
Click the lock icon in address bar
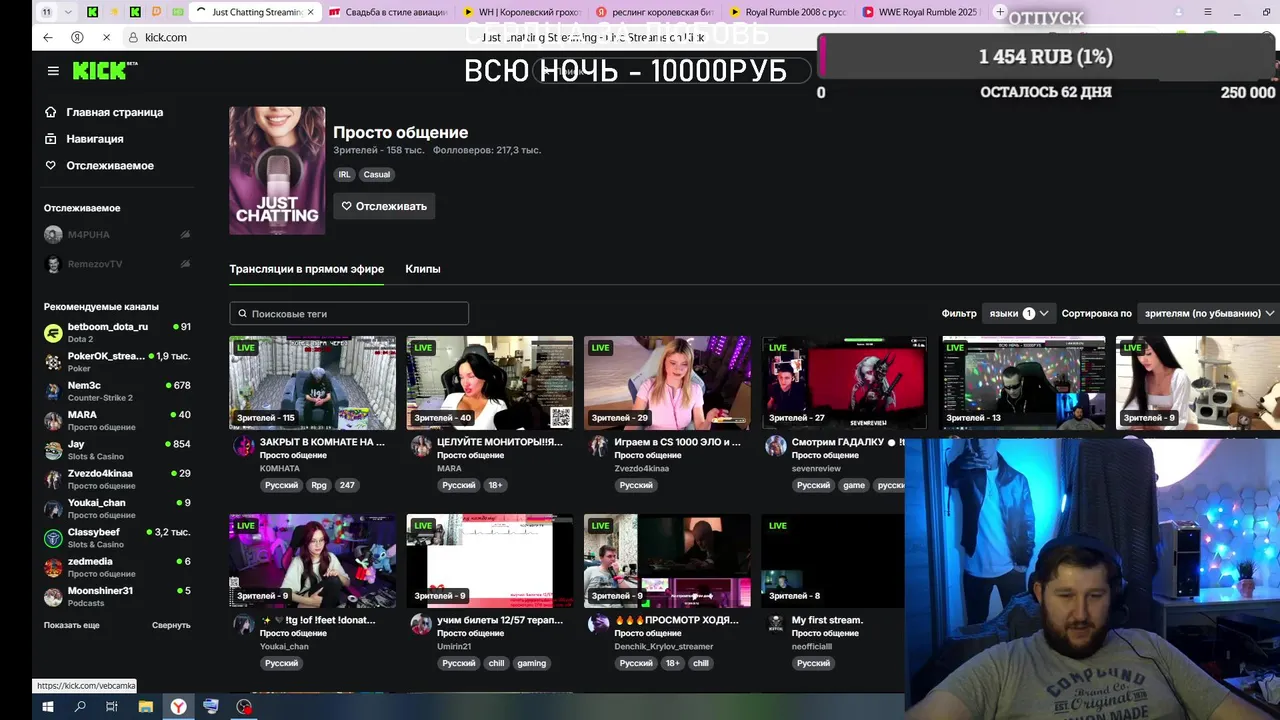(x=133, y=37)
